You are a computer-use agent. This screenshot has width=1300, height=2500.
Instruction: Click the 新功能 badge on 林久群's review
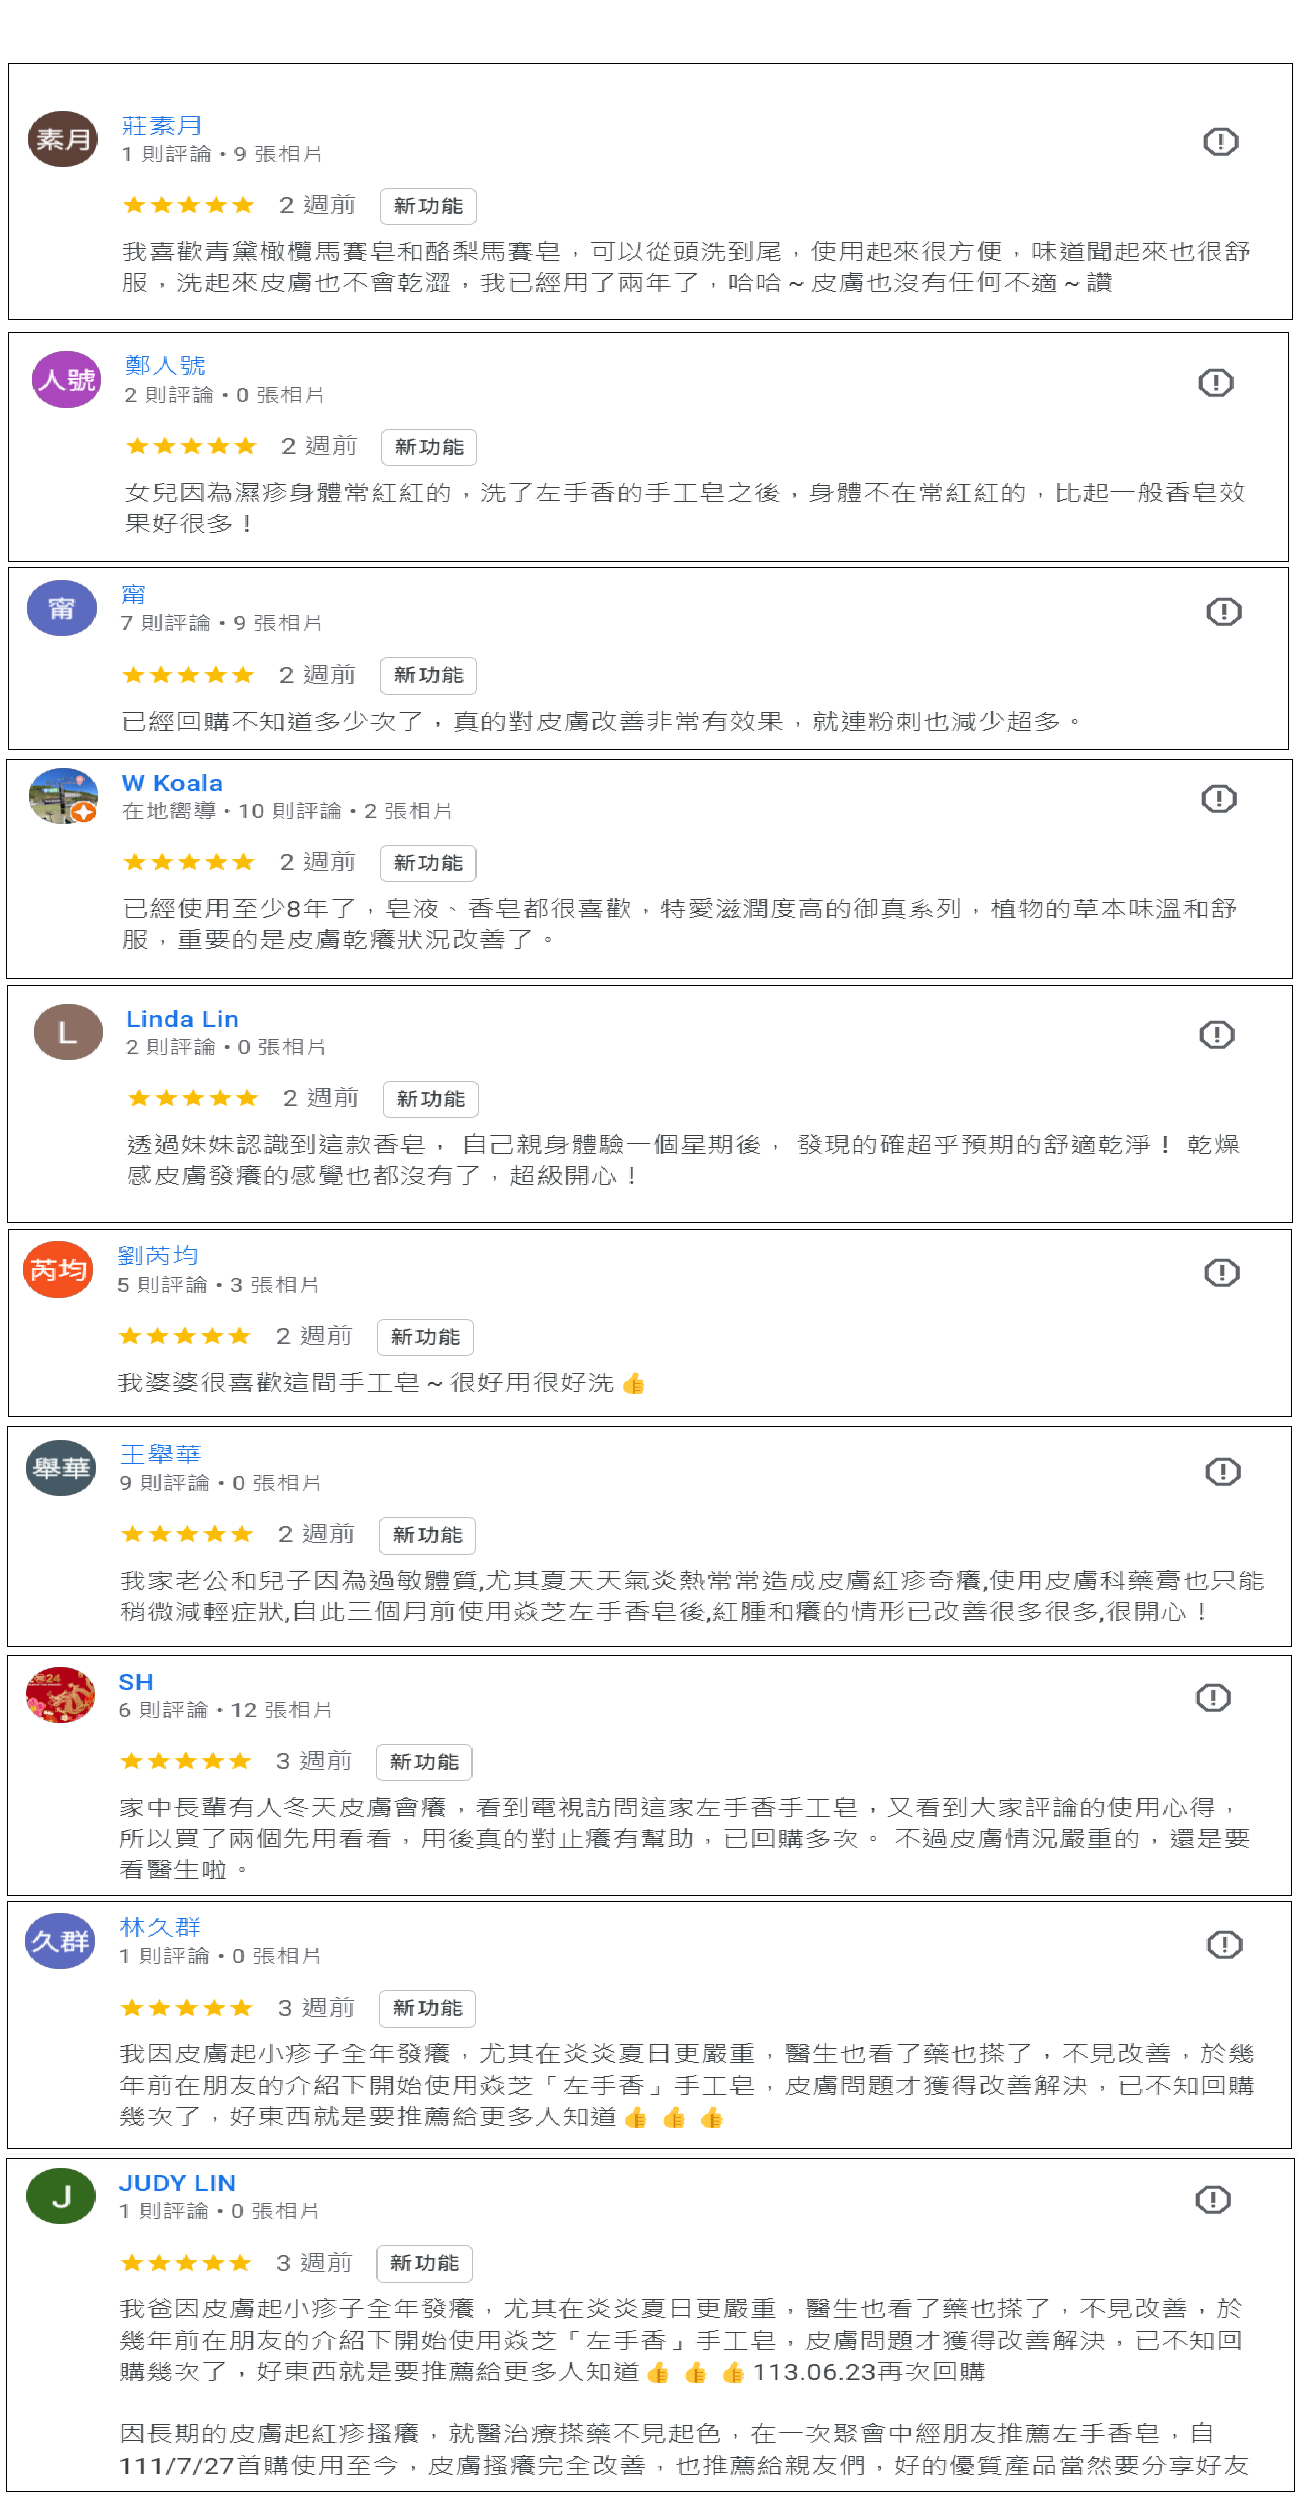pyautogui.click(x=427, y=2008)
